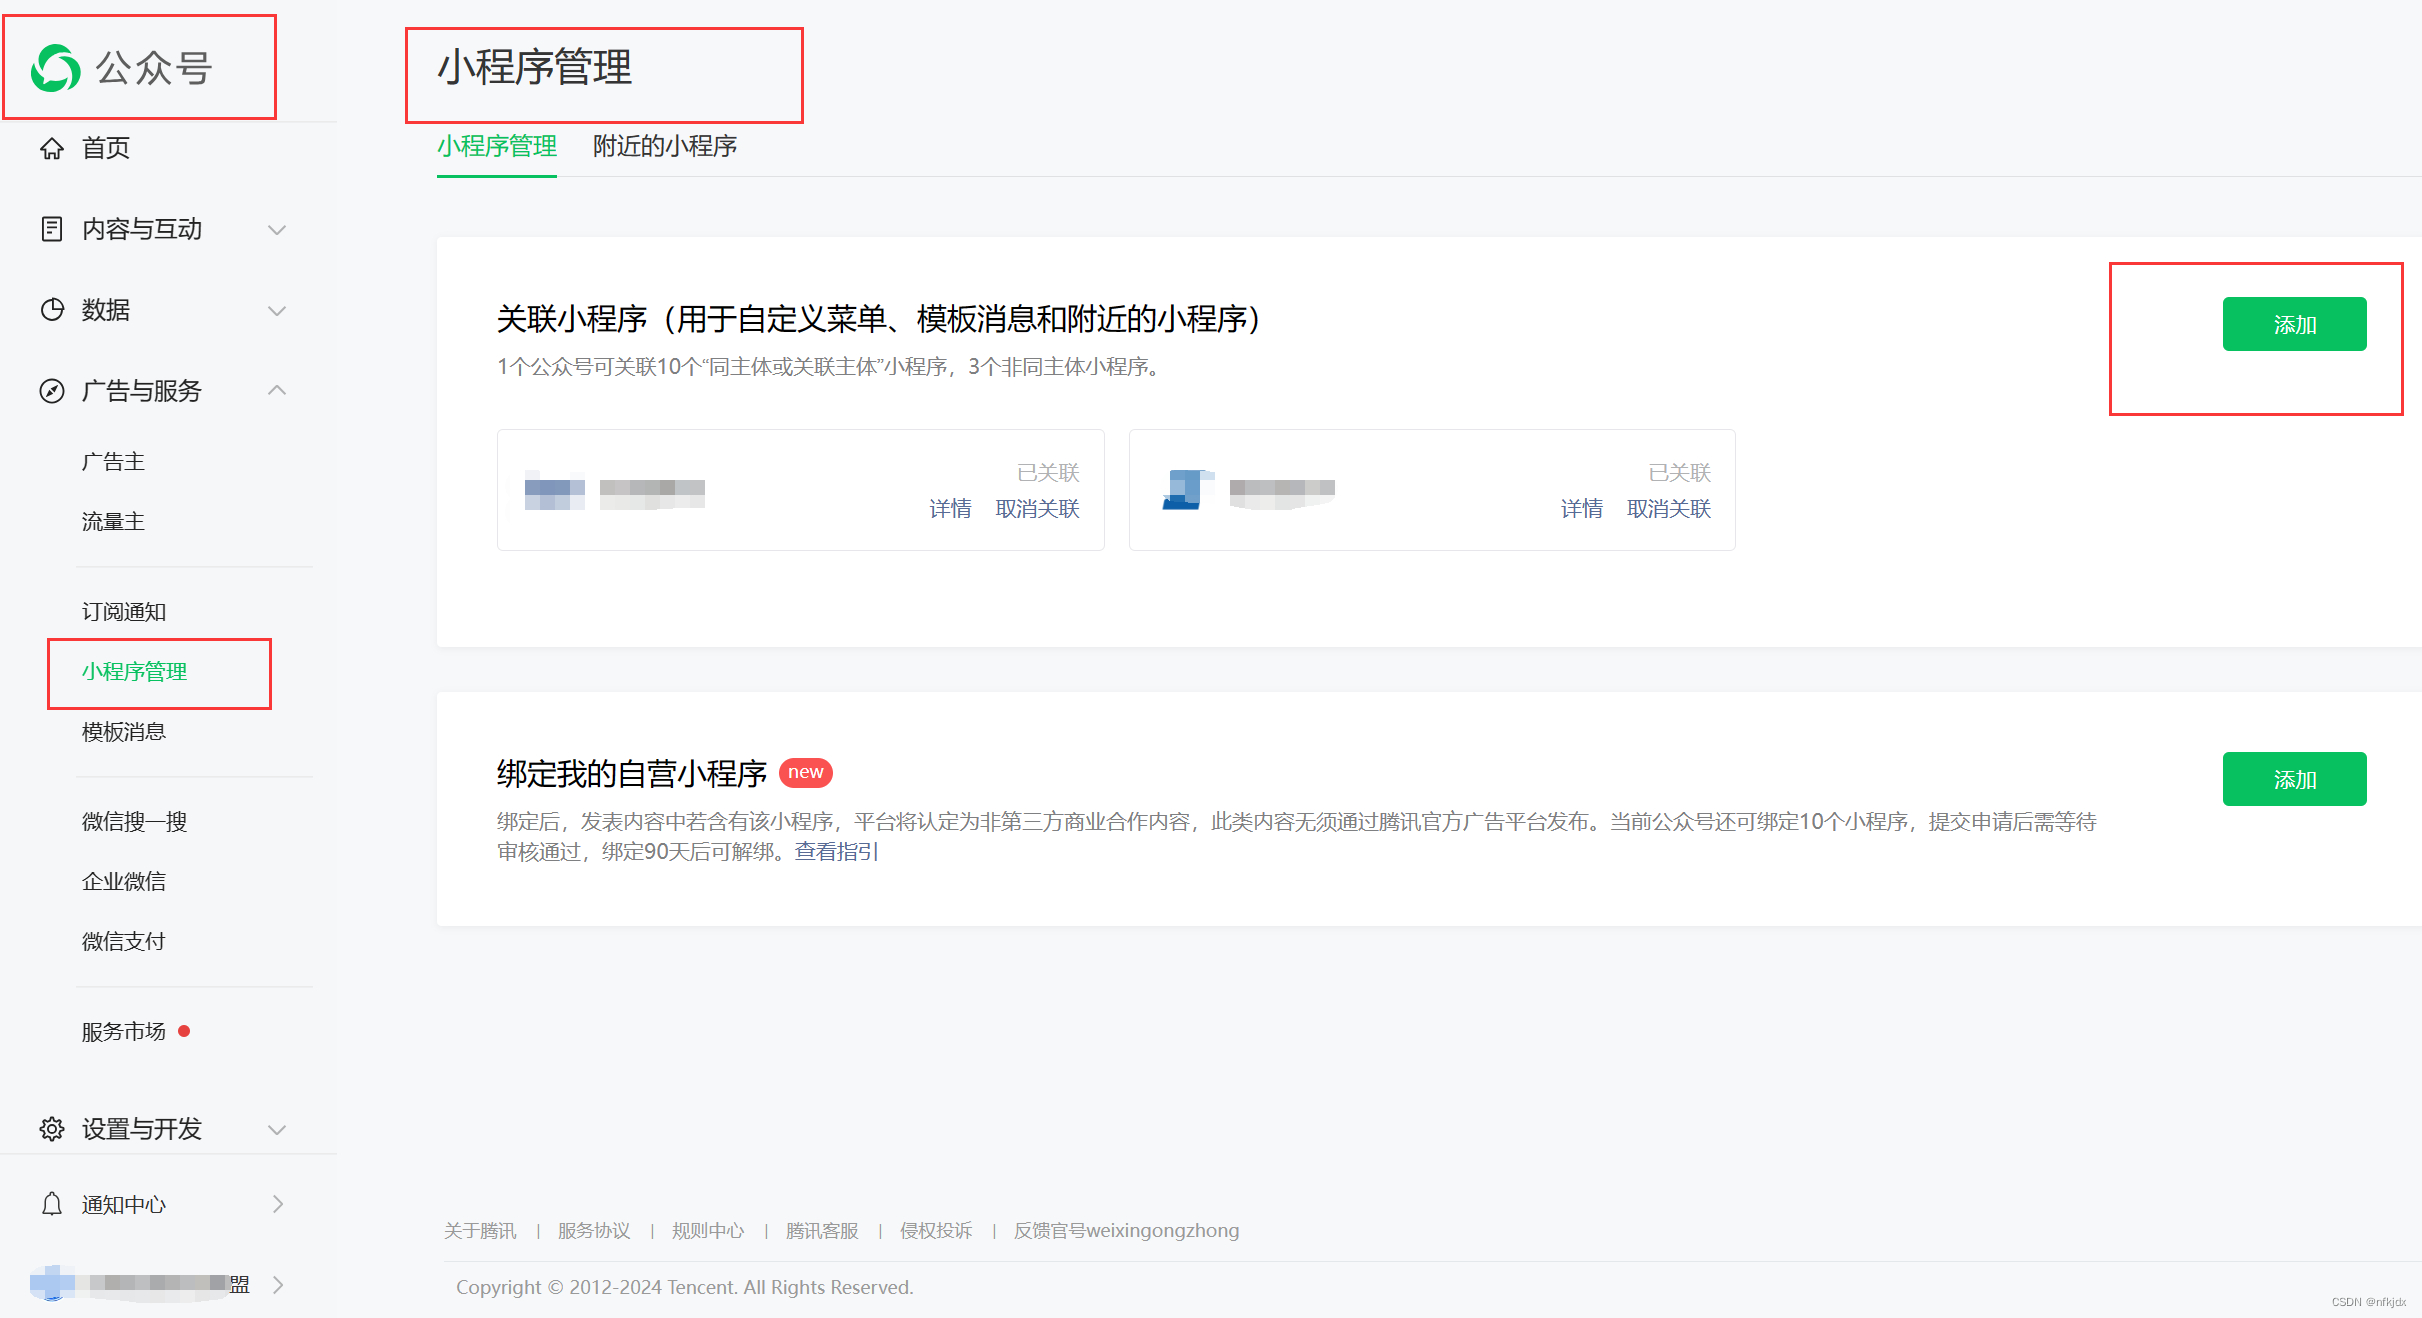Open 模板消息 in the sidebar
The image size is (2422, 1318).
tap(123, 731)
